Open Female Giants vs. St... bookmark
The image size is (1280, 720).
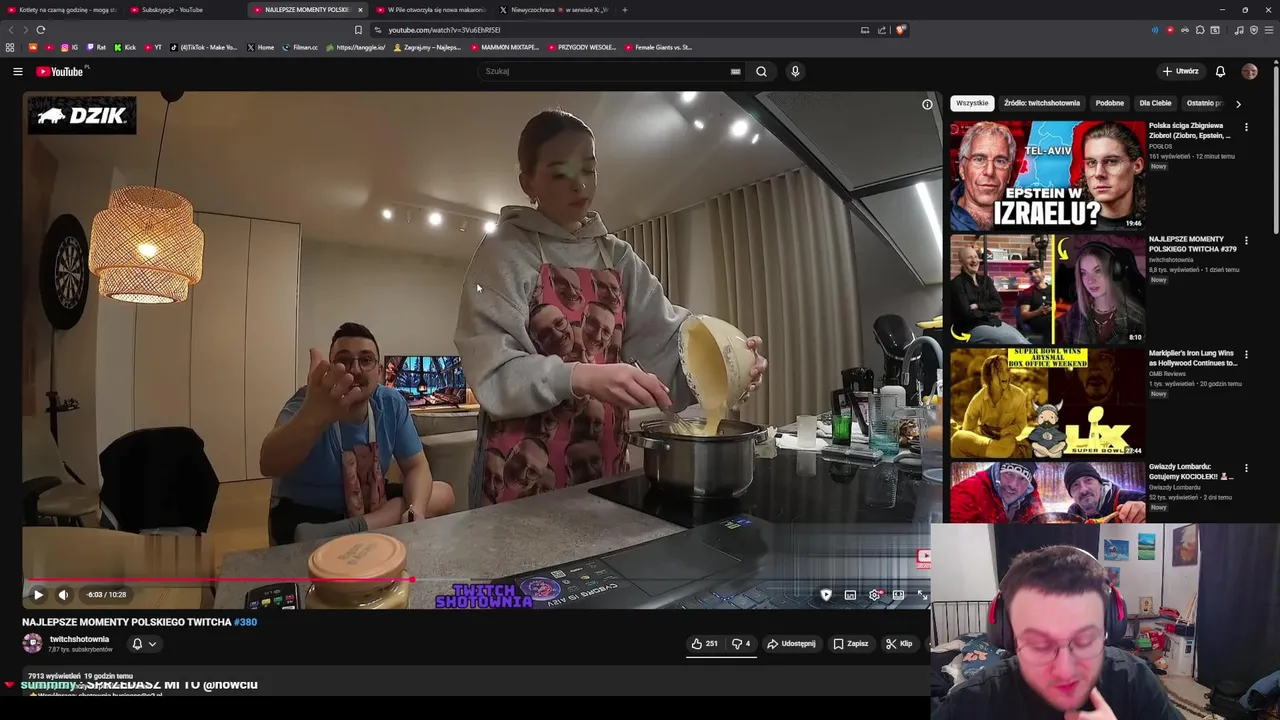point(658,47)
